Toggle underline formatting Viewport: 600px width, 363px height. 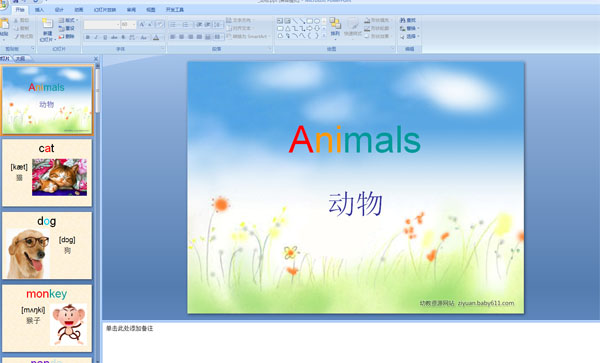pos(105,37)
